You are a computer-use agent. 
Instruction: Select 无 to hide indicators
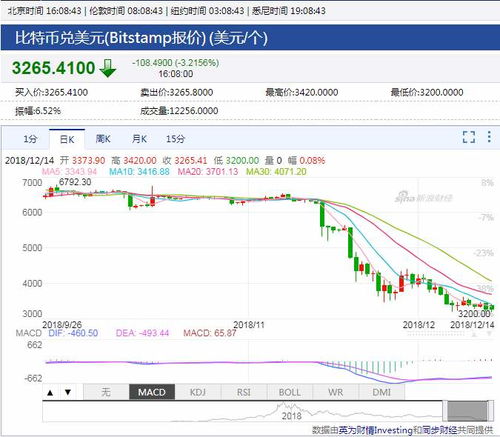[106, 392]
